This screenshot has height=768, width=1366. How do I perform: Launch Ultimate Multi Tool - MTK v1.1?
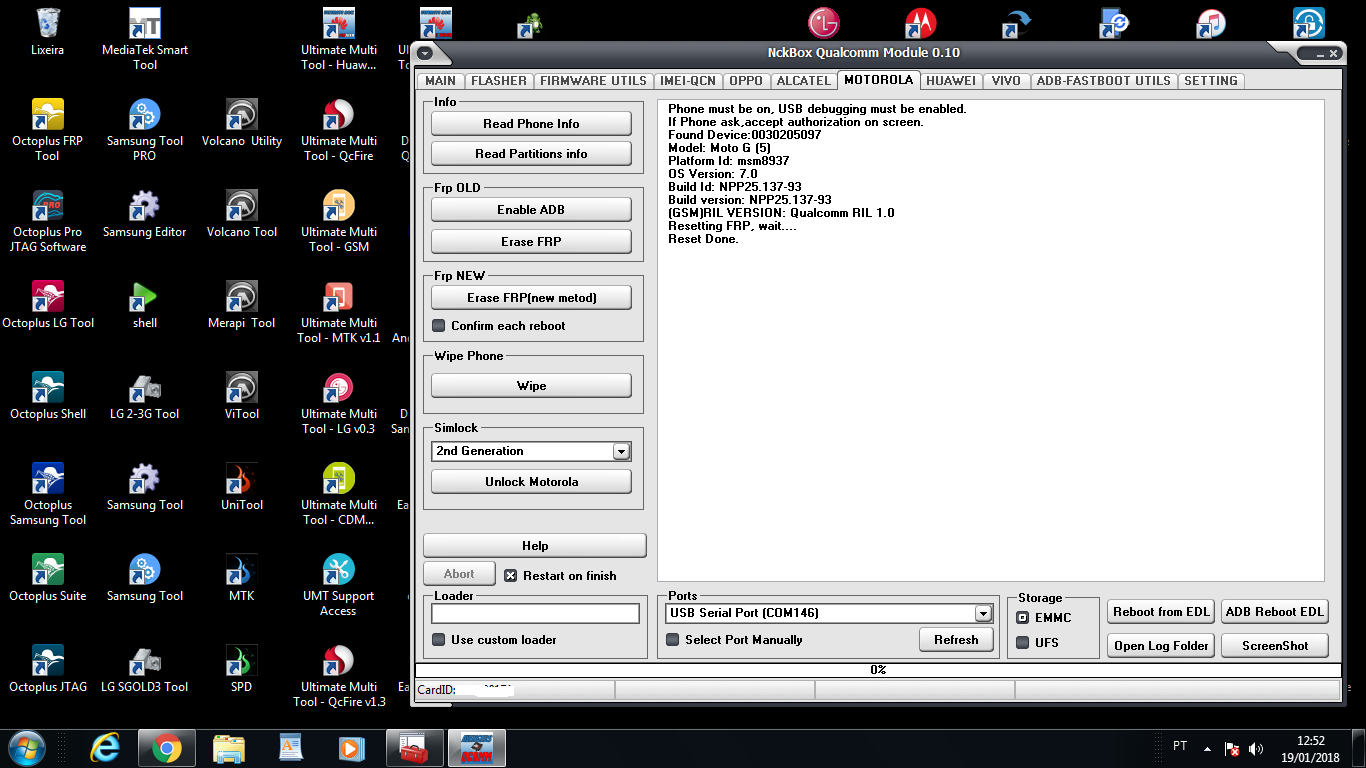[x=339, y=312]
